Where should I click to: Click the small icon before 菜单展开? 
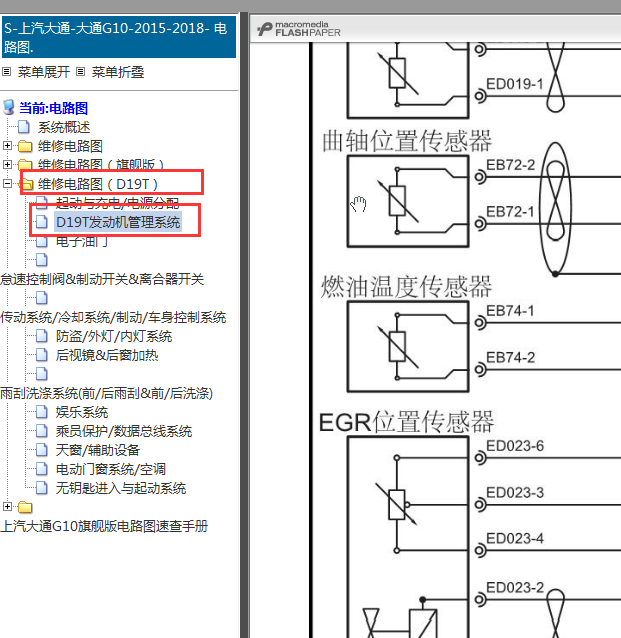(7, 72)
